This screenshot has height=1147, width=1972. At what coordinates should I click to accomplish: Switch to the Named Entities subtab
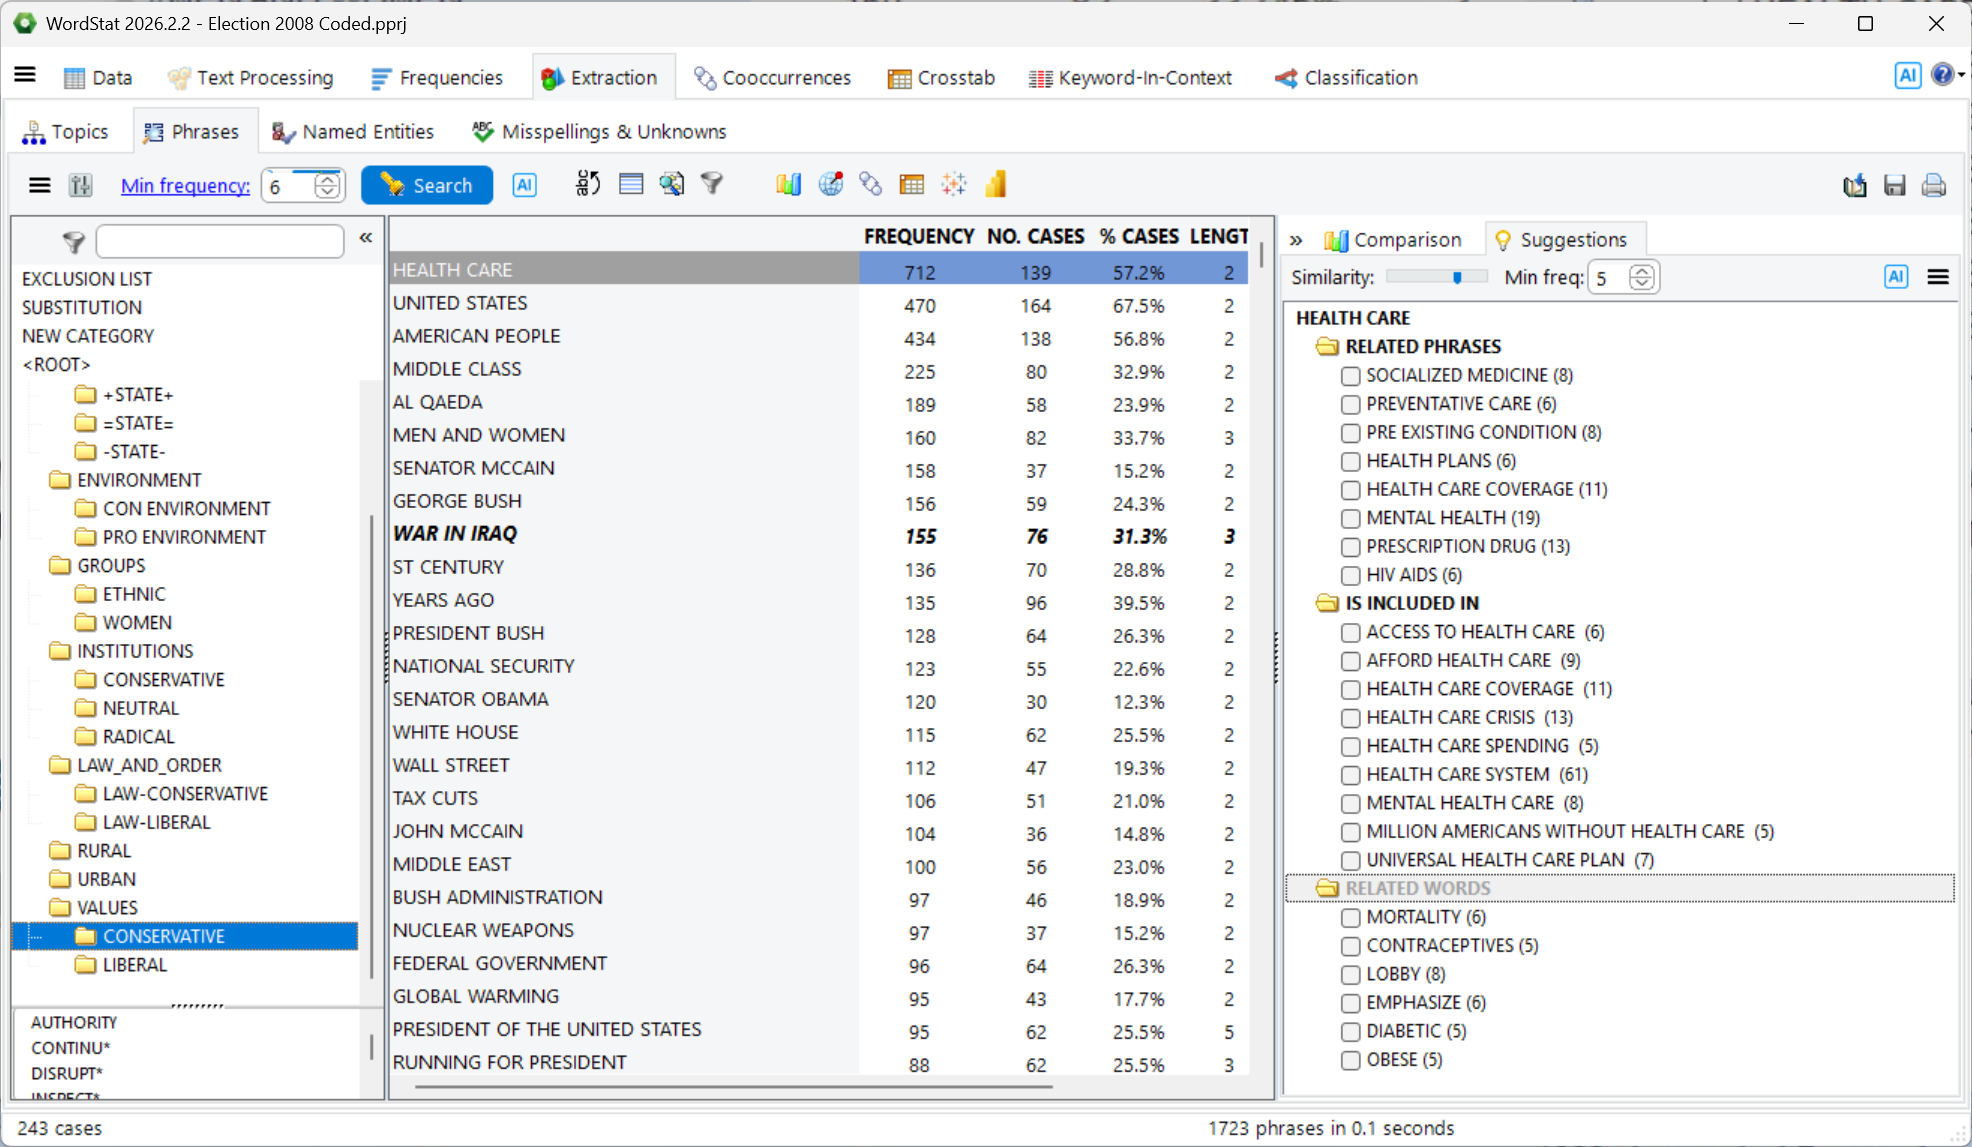(x=353, y=132)
